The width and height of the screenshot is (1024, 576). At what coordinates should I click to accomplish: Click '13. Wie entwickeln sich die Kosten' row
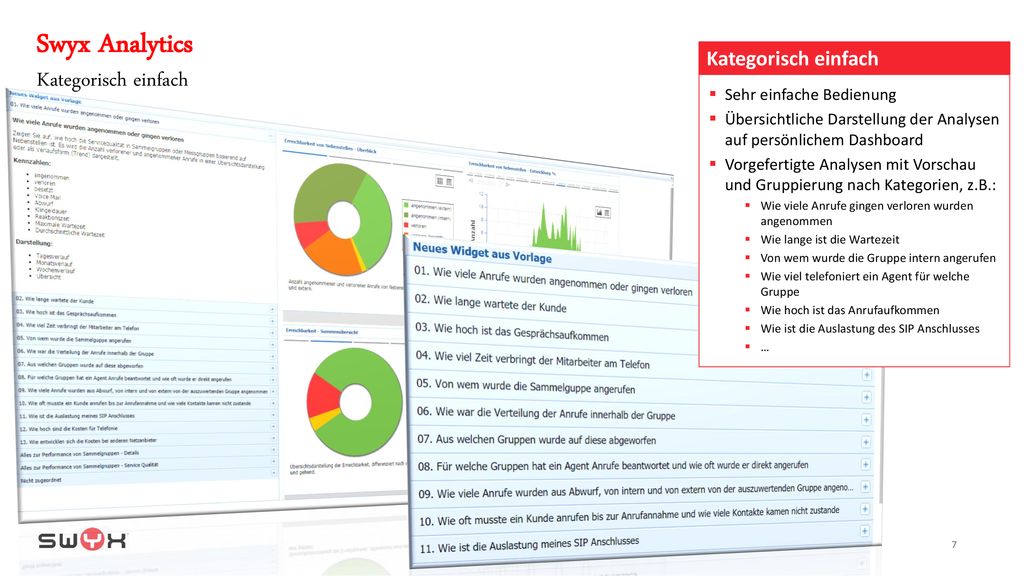(88, 441)
